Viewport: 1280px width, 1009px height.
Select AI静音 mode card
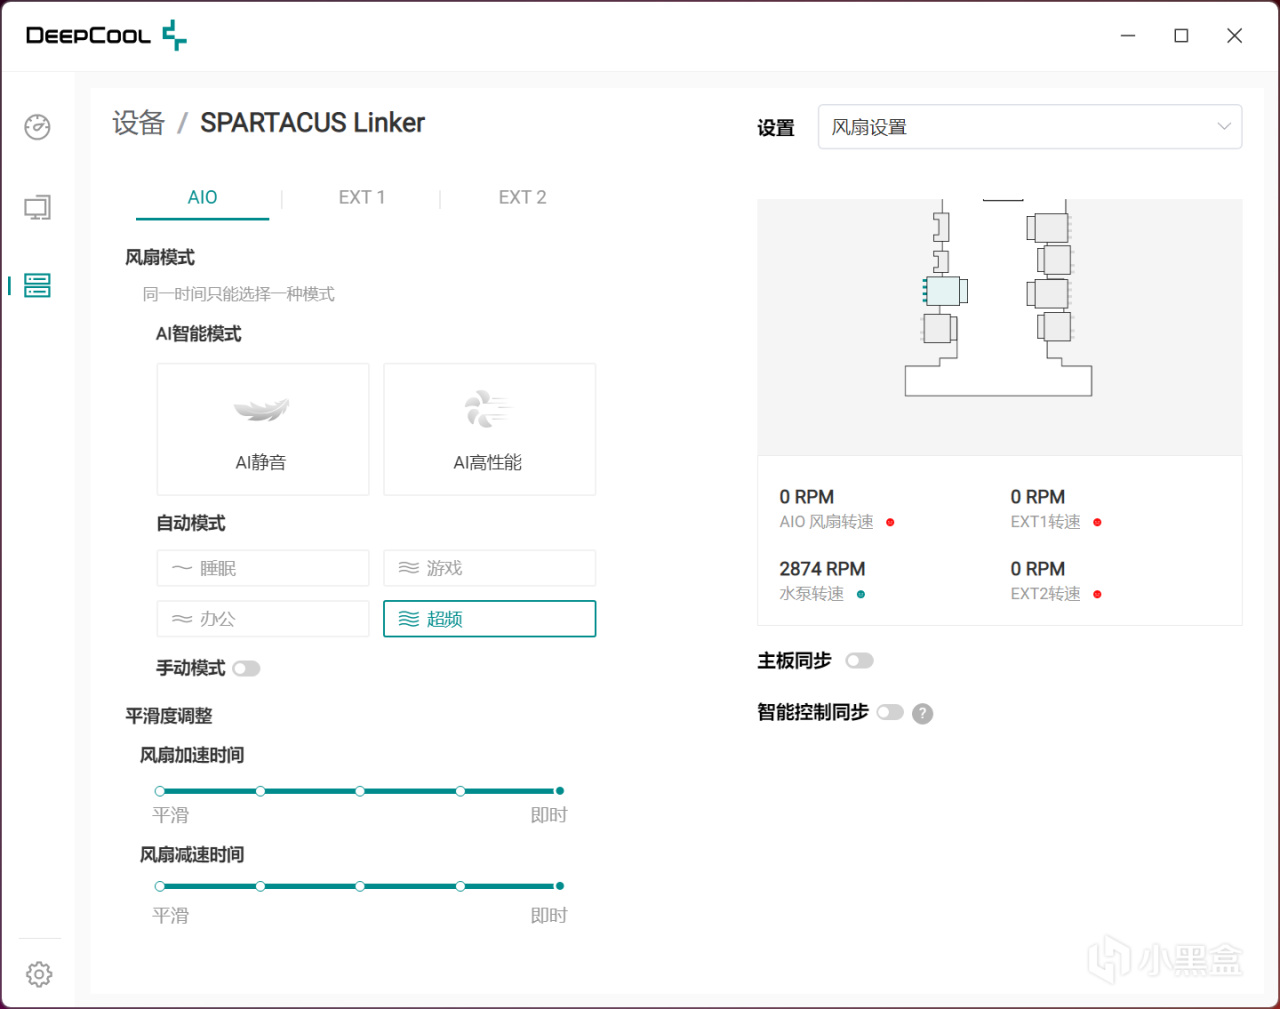click(x=263, y=429)
